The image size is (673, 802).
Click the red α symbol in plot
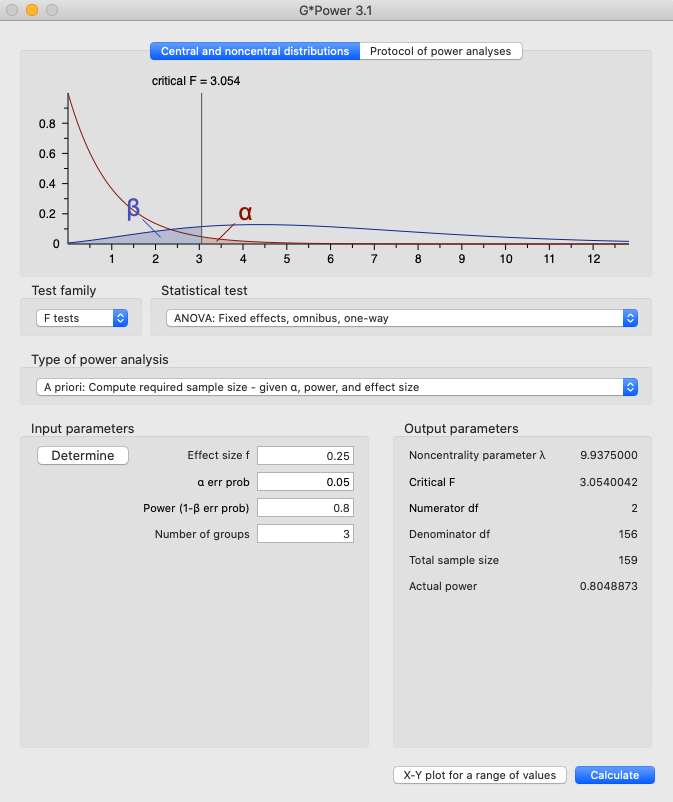point(245,213)
